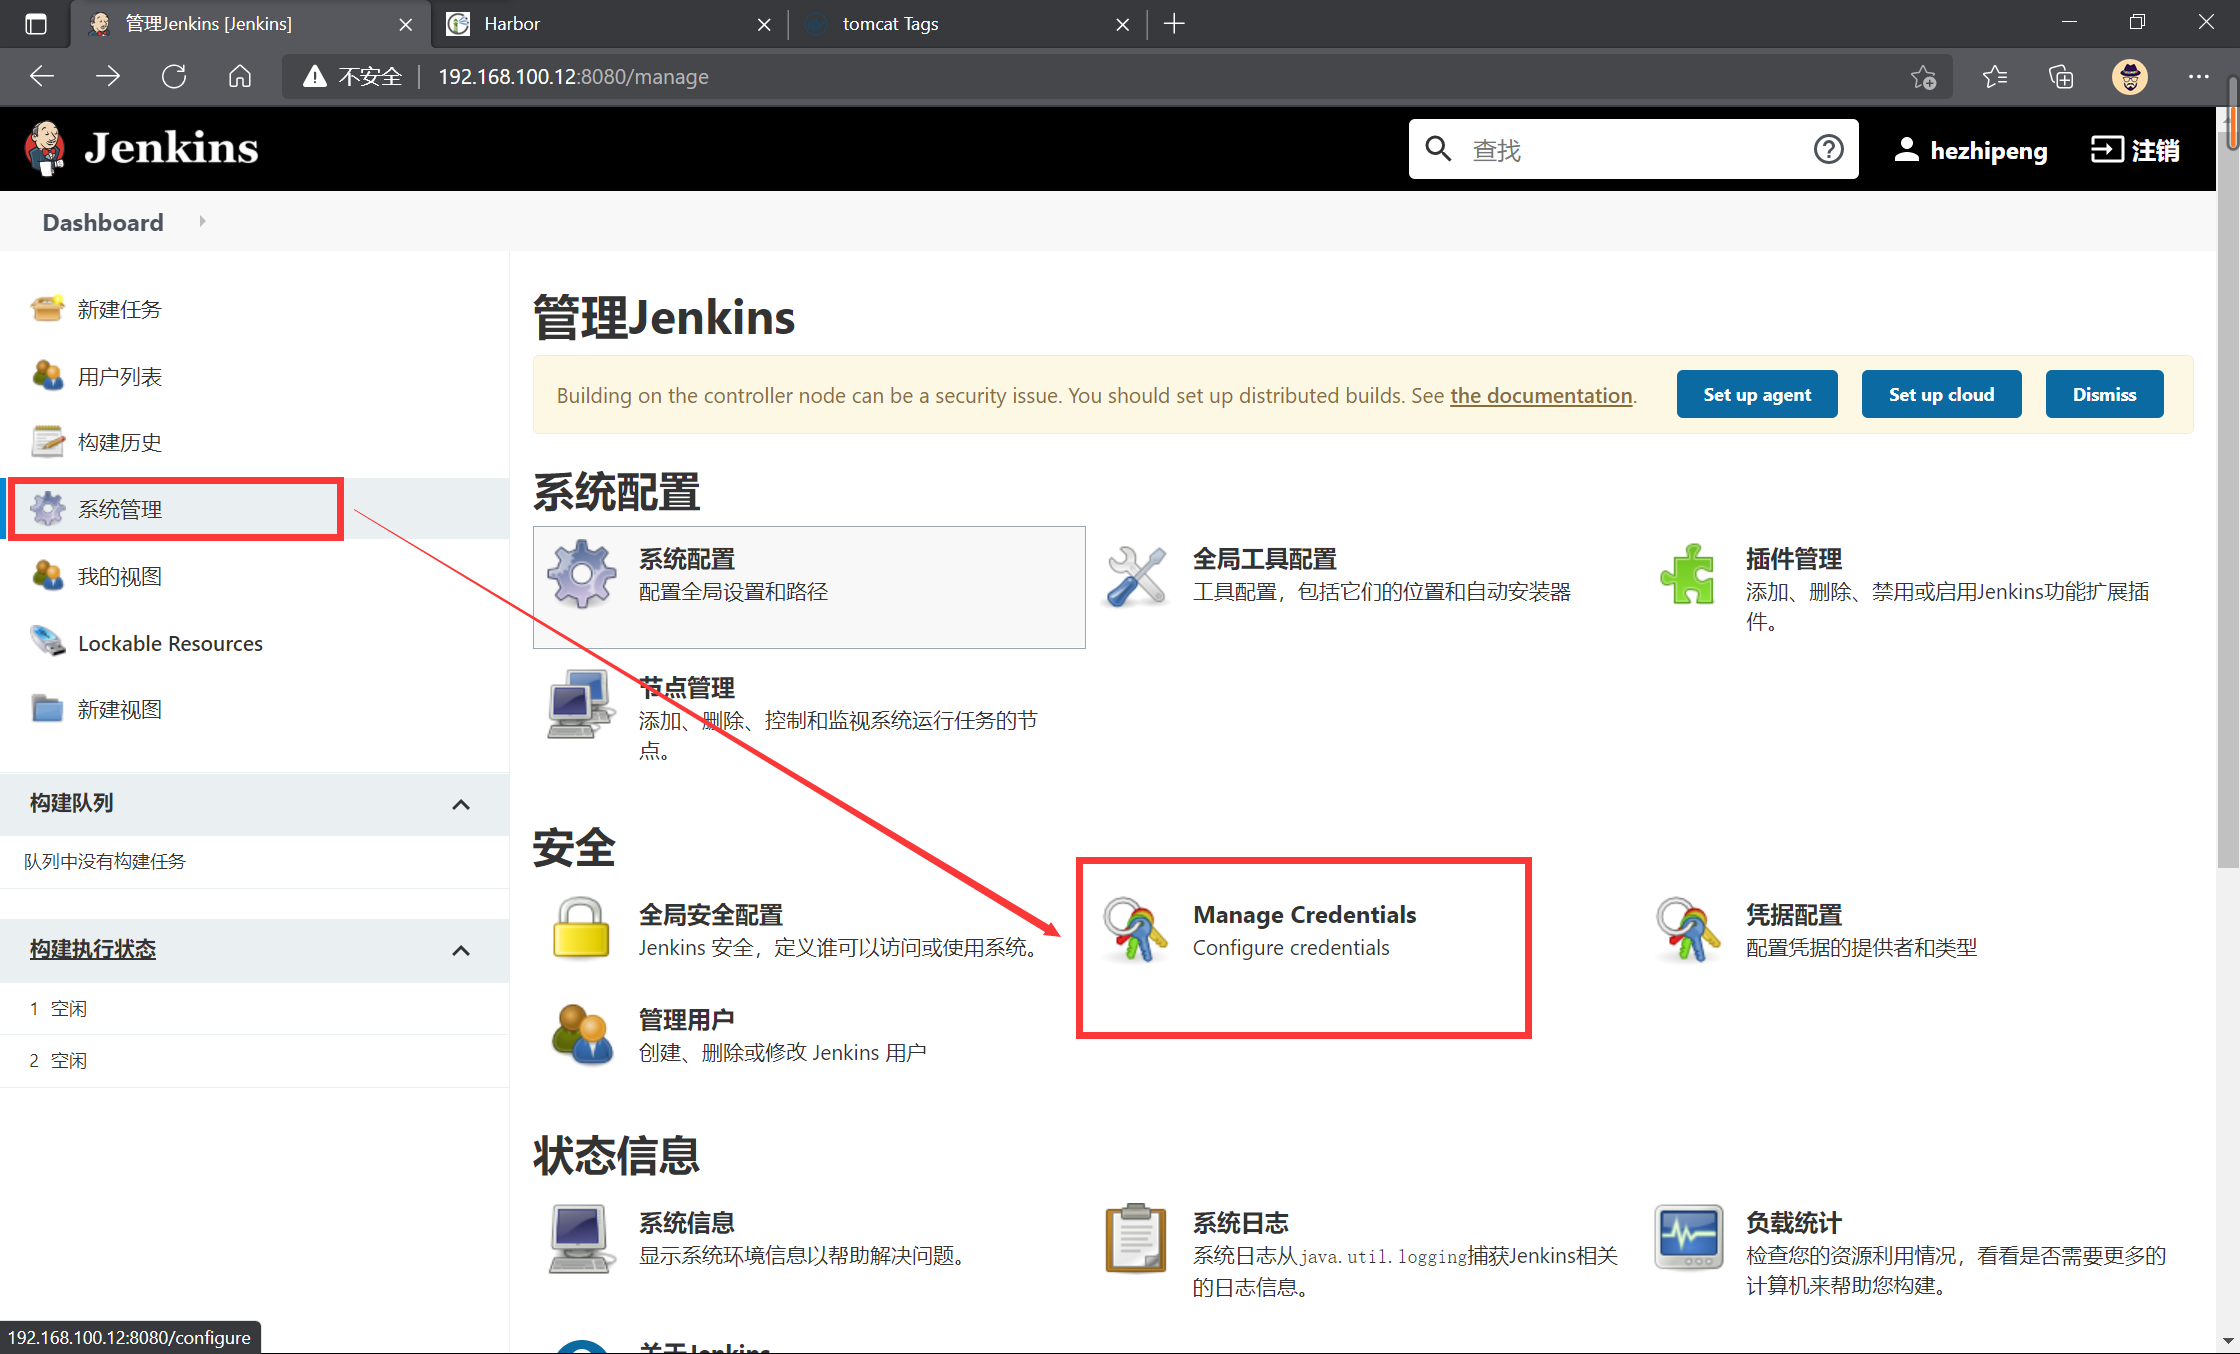The height and width of the screenshot is (1354, 2240).
Task: Open 全局工具配置 using the wrench tools icon
Action: pyautogui.click(x=1136, y=575)
